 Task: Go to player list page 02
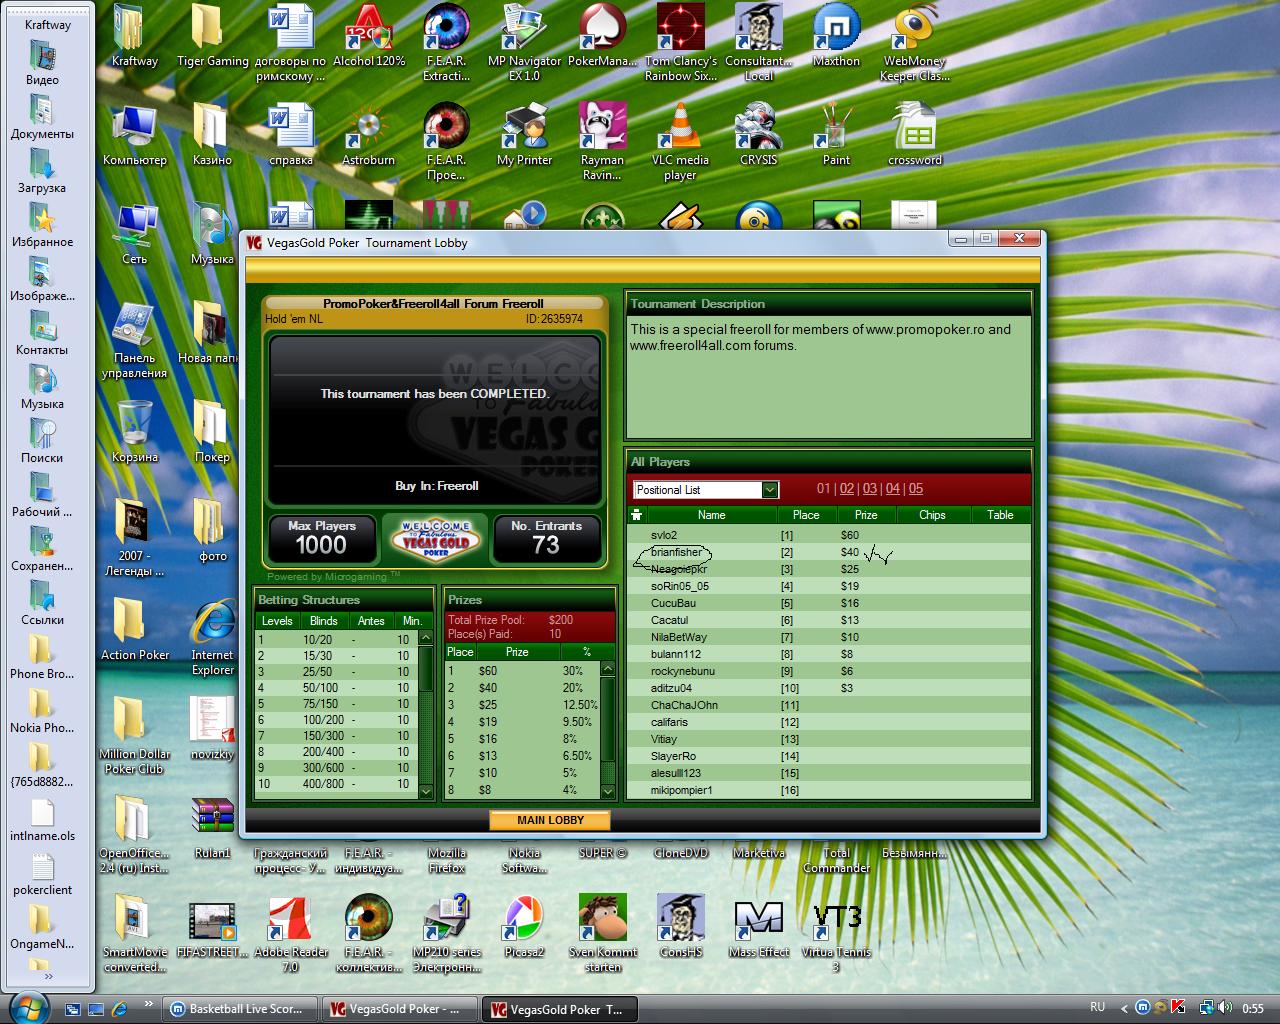tap(847, 489)
